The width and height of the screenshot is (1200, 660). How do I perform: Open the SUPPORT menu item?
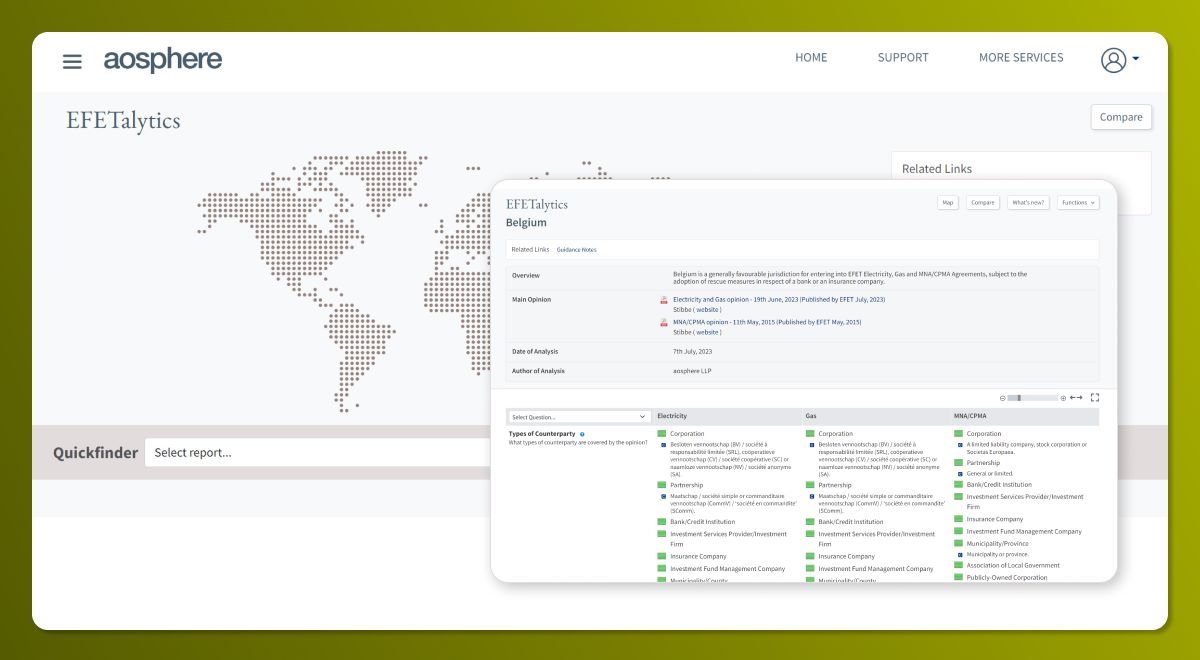point(903,58)
